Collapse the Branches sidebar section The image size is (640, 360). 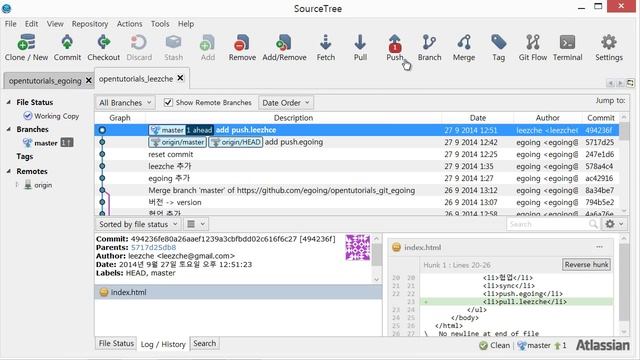click(x=9, y=129)
